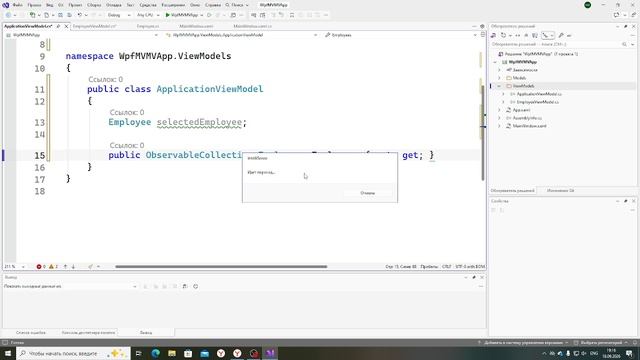
Task: Open Microsoft Store from the taskbar
Action: [188, 353]
